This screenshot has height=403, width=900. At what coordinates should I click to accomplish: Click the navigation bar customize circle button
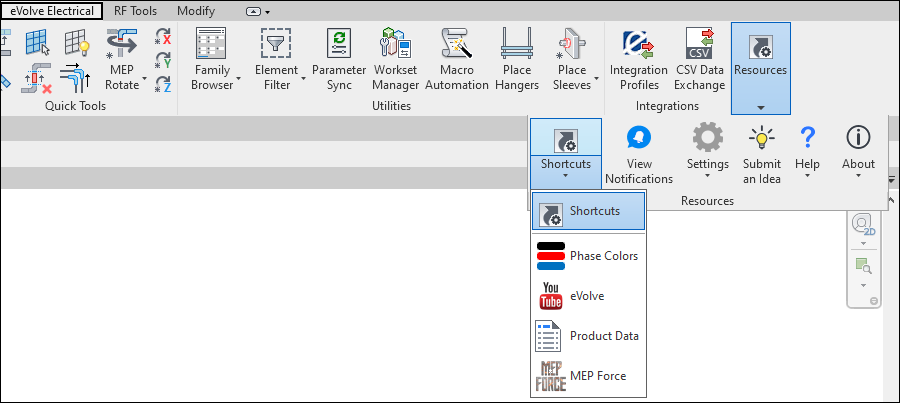(x=874, y=301)
